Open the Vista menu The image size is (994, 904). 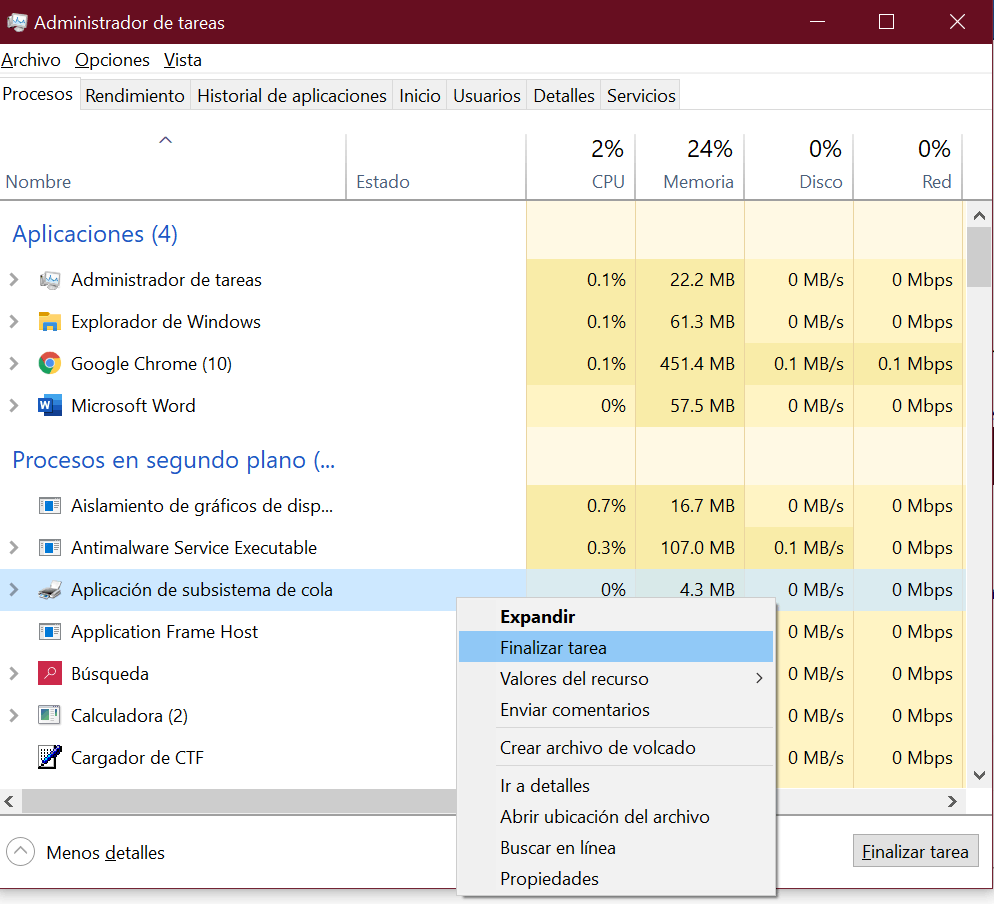[x=183, y=60]
